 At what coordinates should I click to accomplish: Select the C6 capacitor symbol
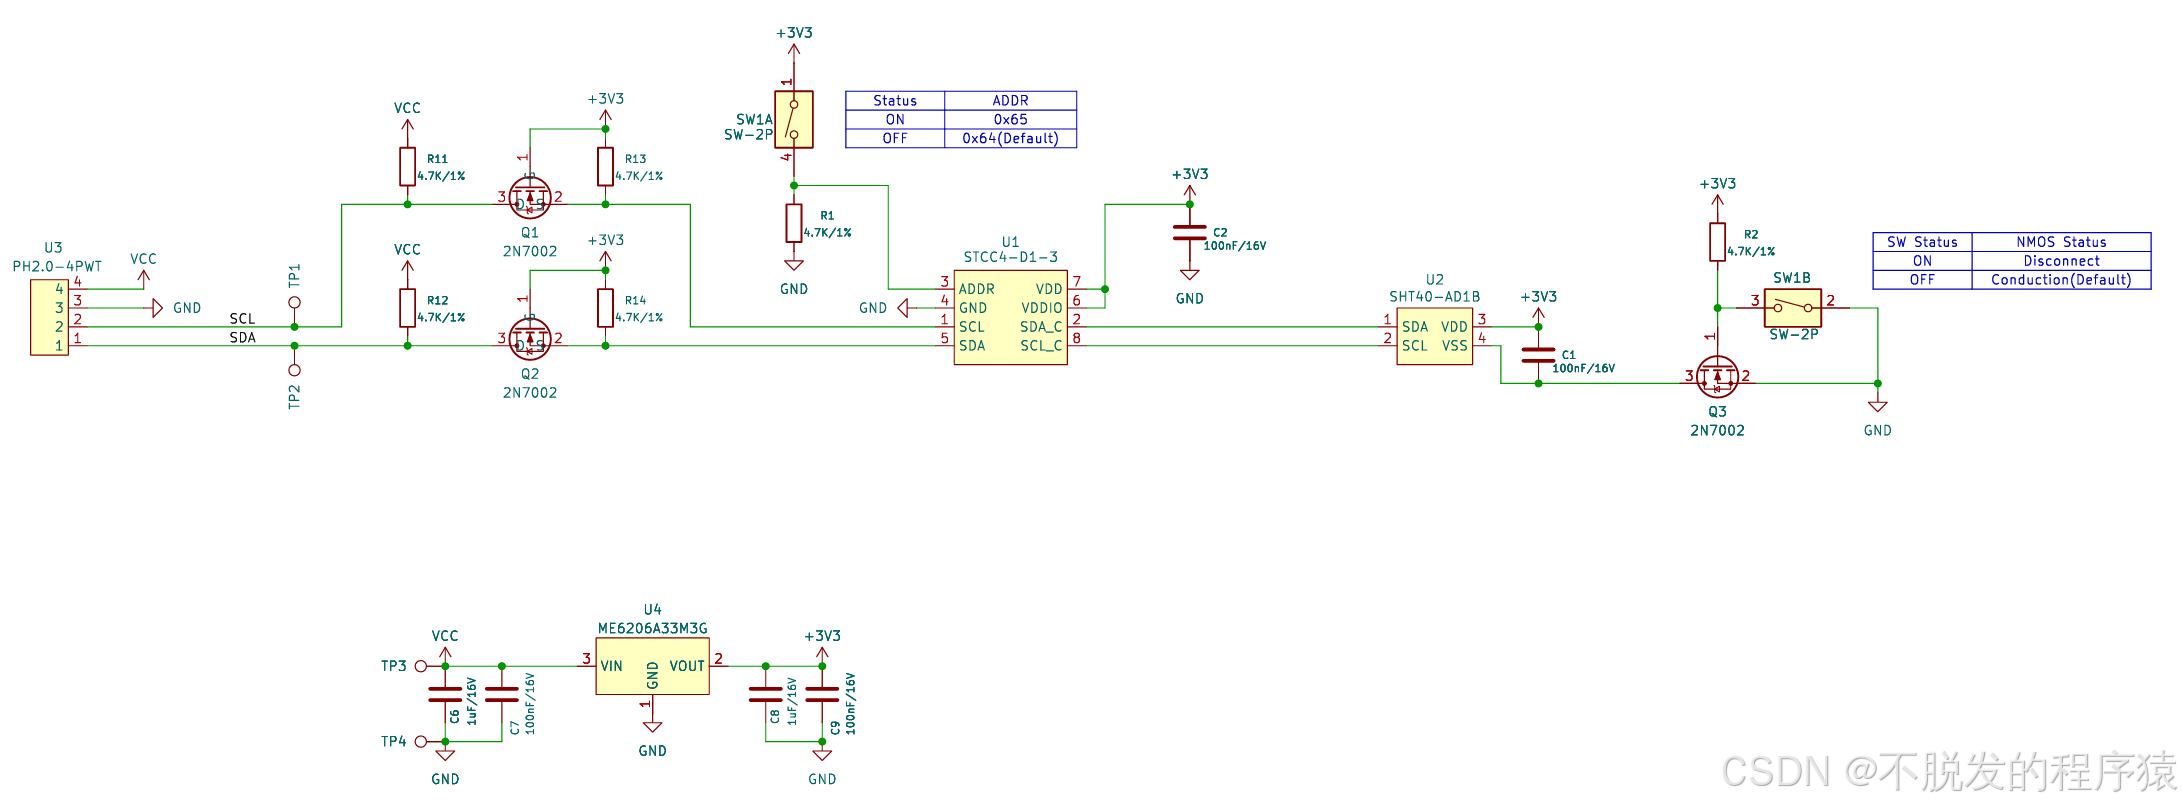tap(445, 694)
